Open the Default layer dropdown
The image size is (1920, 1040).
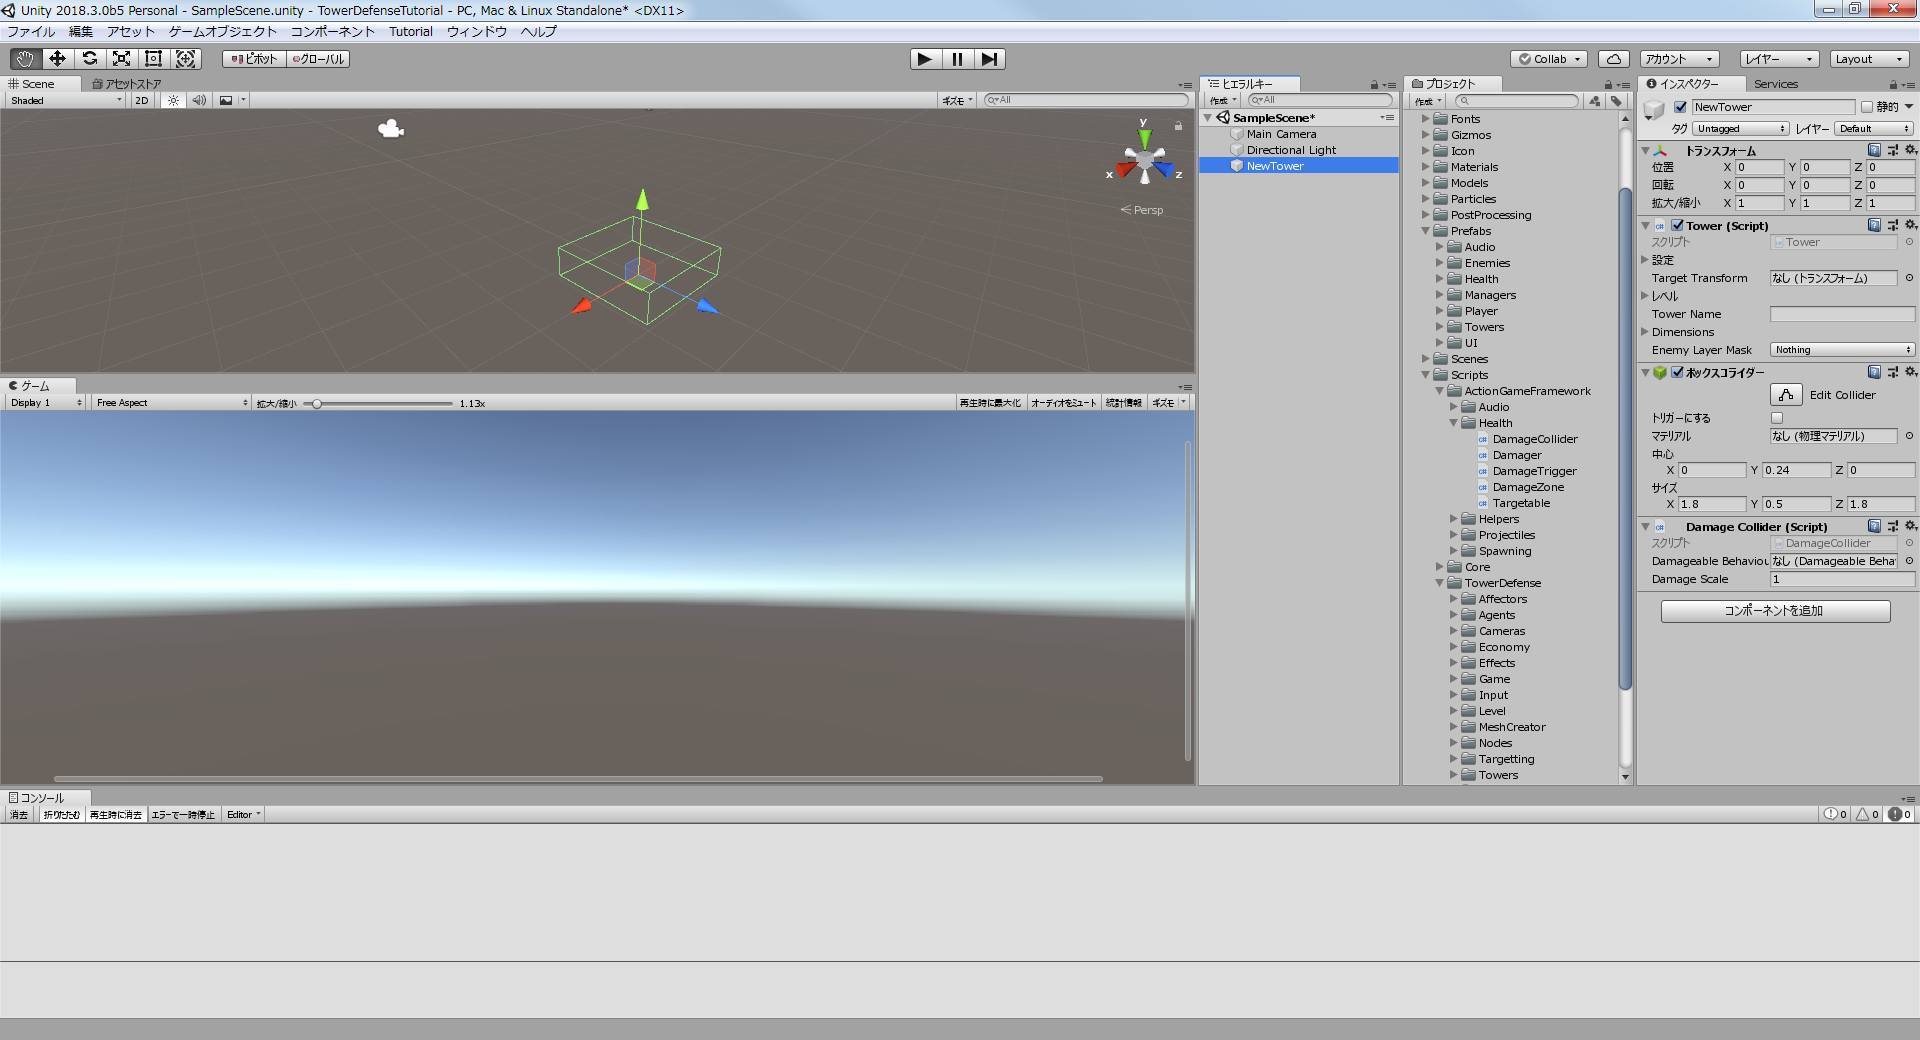click(x=1874, y=128)
